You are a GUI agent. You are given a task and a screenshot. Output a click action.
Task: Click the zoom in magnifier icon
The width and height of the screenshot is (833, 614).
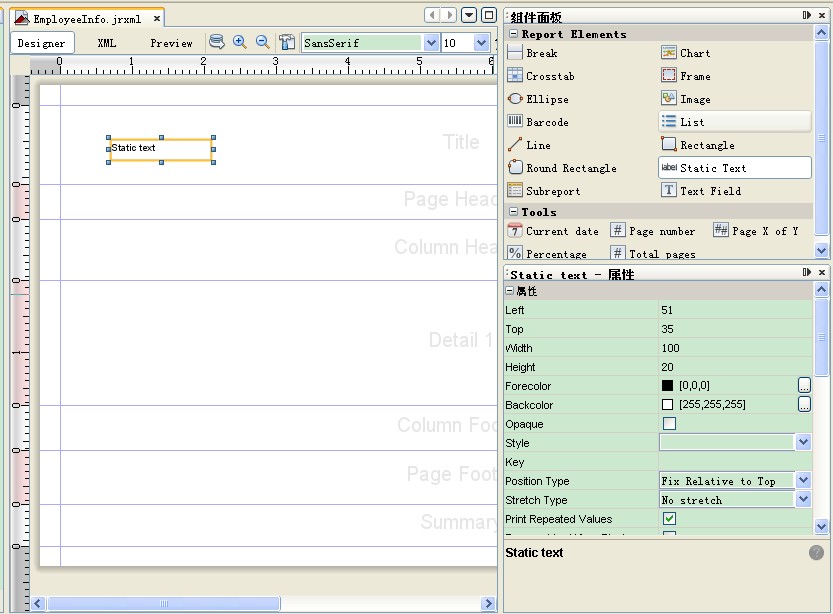240,42
